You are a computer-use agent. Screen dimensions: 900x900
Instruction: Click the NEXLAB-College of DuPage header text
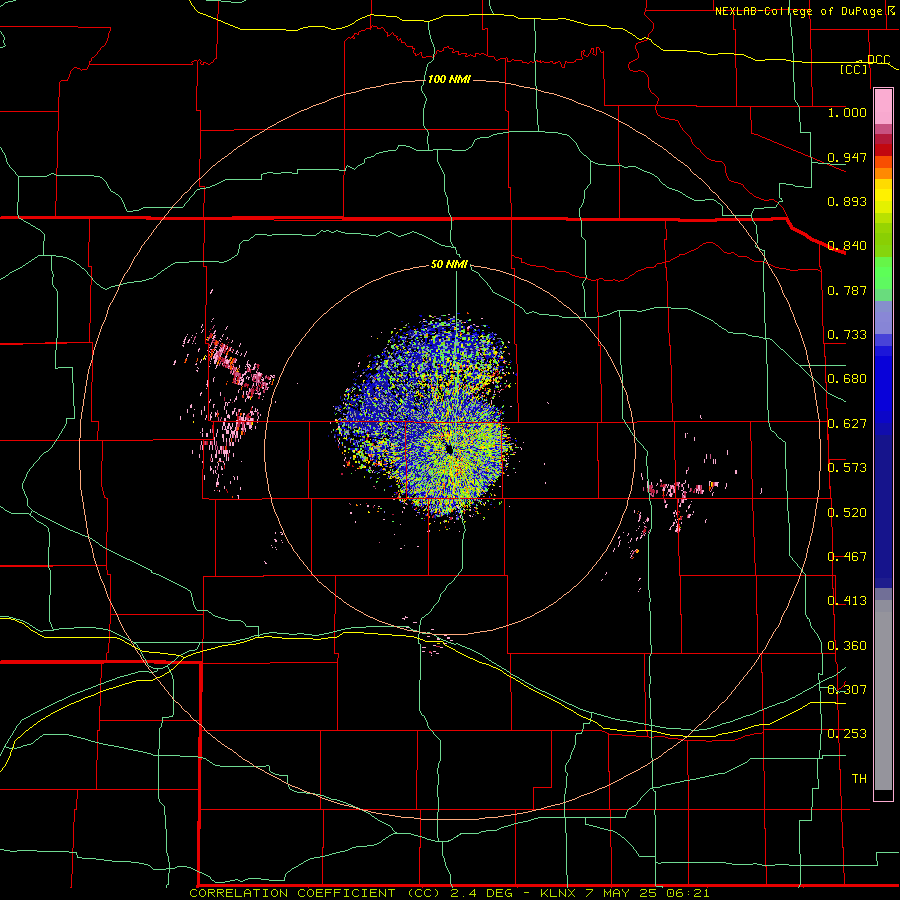[801, 11]
